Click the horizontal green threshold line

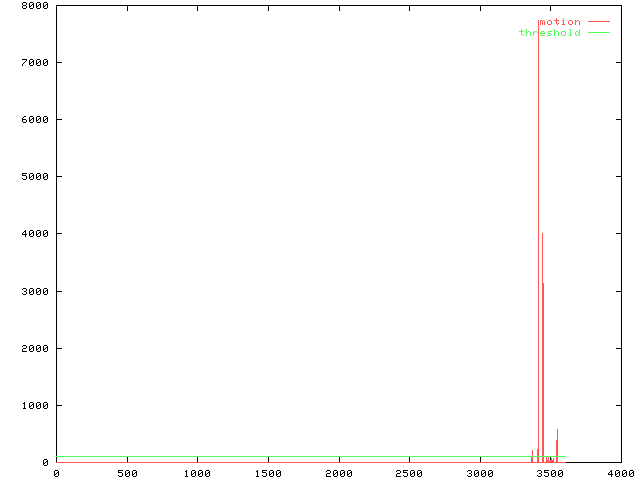(300, 457)
